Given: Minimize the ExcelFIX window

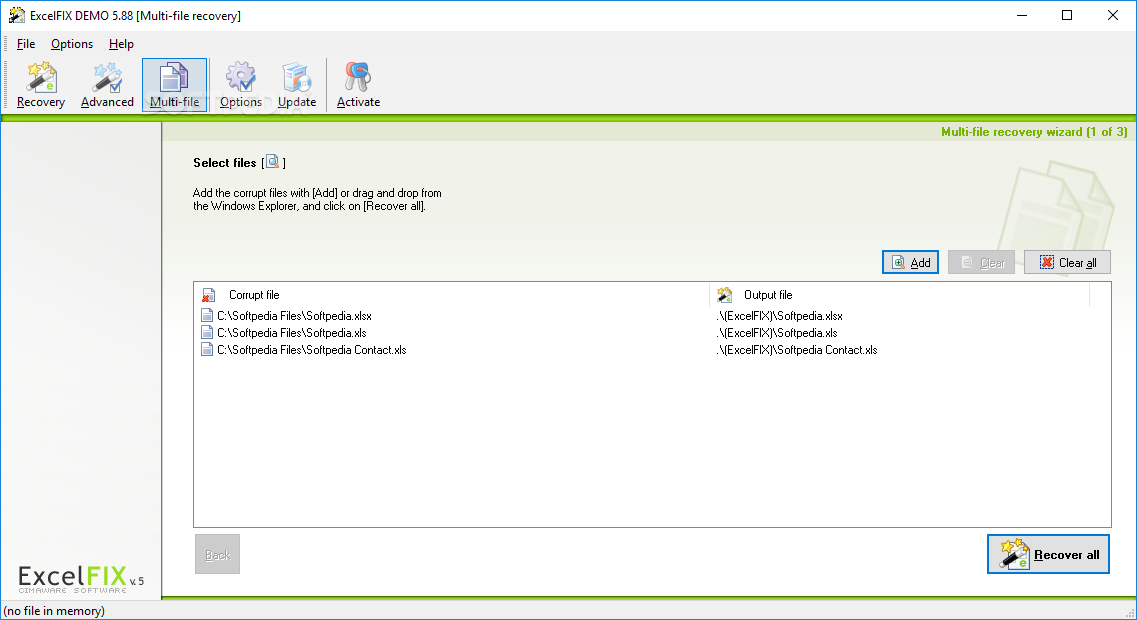Looking at the screenshot, I should [x=1022, y=15].
